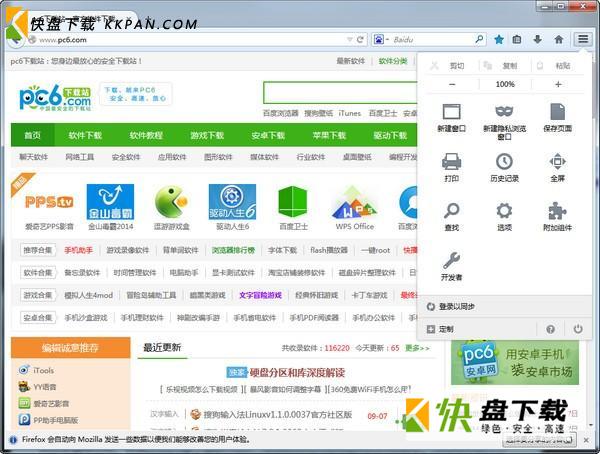The height and width of the screenshot is (454, 600).
Task: Click the pc6 安卓网 banner advertisement
Action: pos(515,362)
